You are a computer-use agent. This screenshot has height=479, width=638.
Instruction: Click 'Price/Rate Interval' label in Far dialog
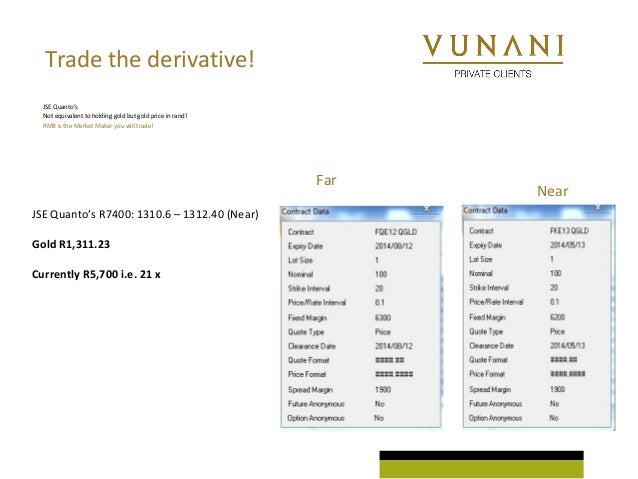[317, 303]
